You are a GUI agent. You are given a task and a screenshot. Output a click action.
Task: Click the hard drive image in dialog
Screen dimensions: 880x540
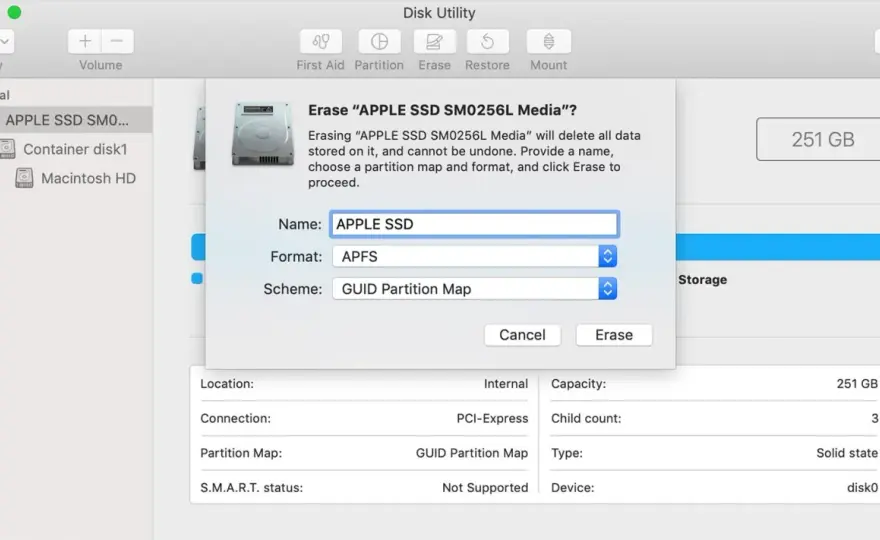pos(263,134)
